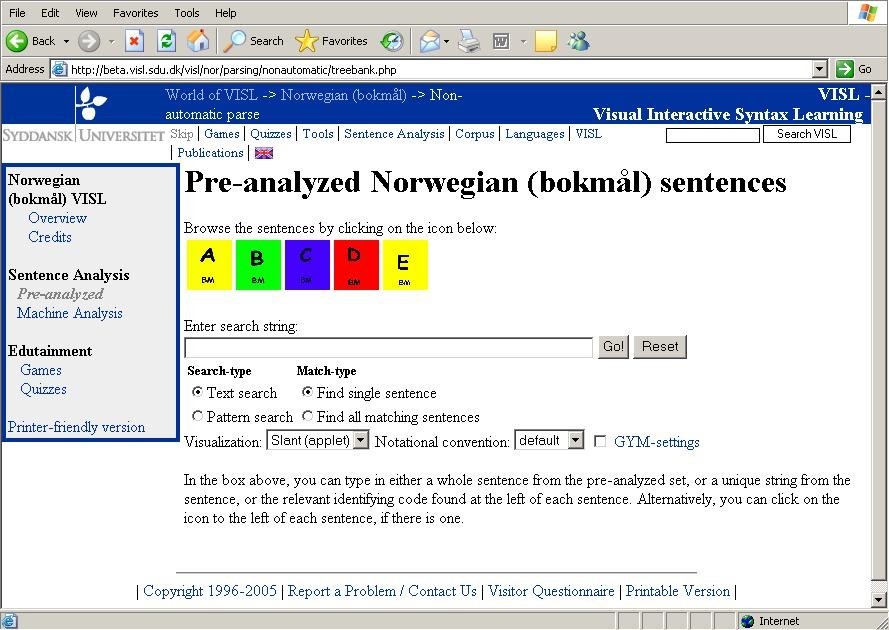The height and width of the screenshot is (630, 889).
Task: Click the Enter search string text field
Action: coord(388,347)
